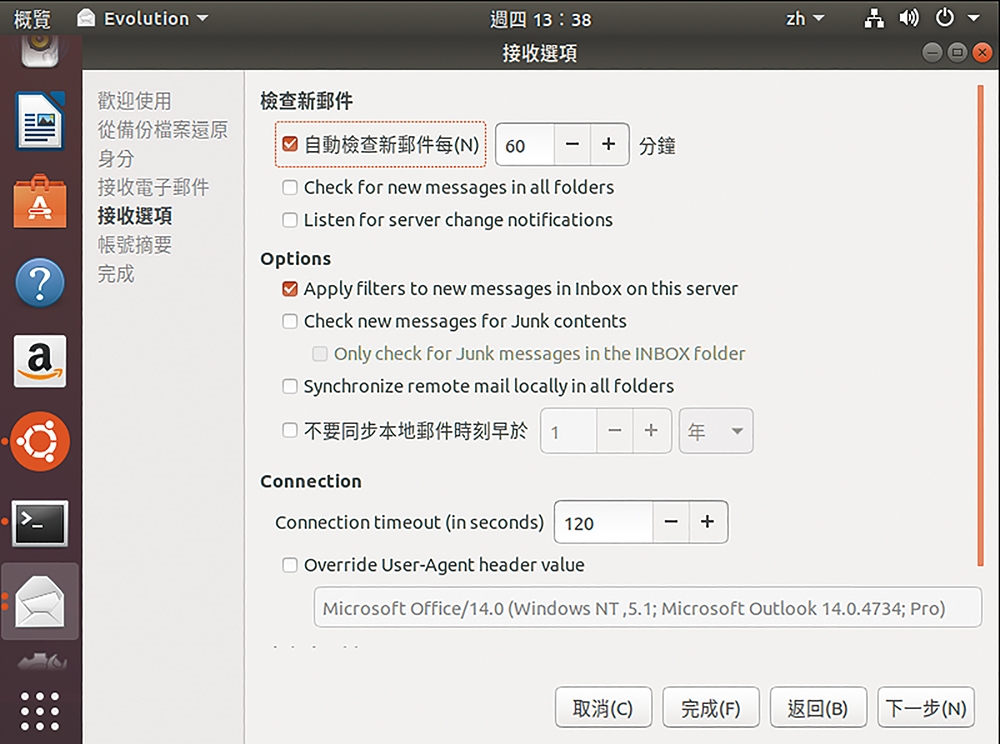Open the 概覽 activities overview

coord(32,19)
